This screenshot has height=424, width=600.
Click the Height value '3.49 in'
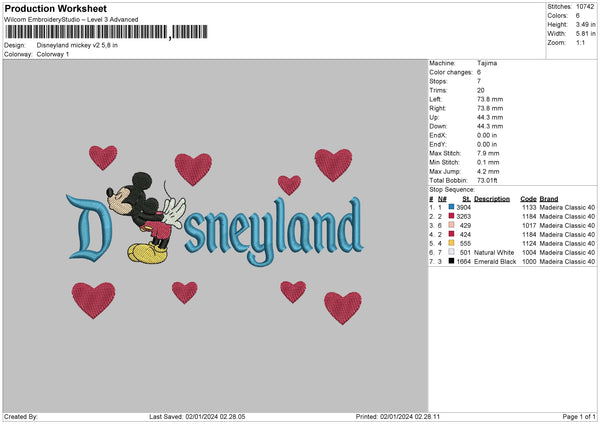585,24
